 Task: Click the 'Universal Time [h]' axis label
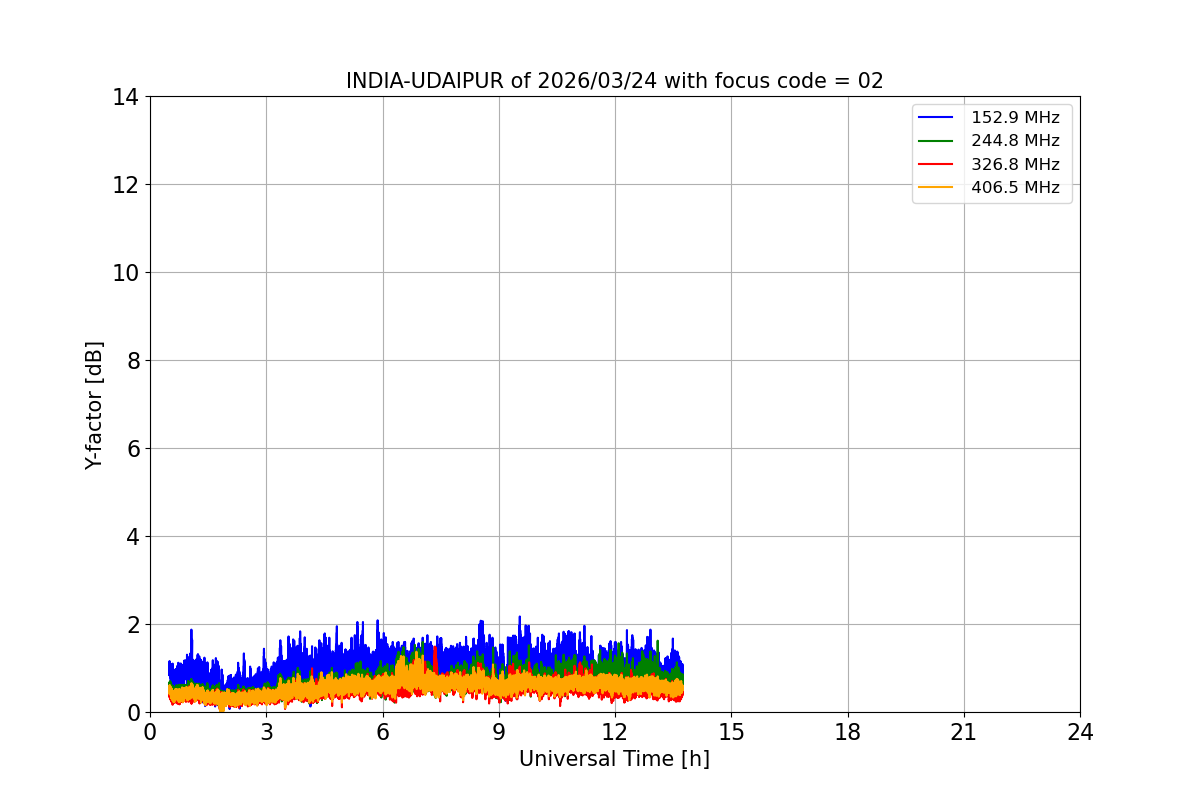614,759
